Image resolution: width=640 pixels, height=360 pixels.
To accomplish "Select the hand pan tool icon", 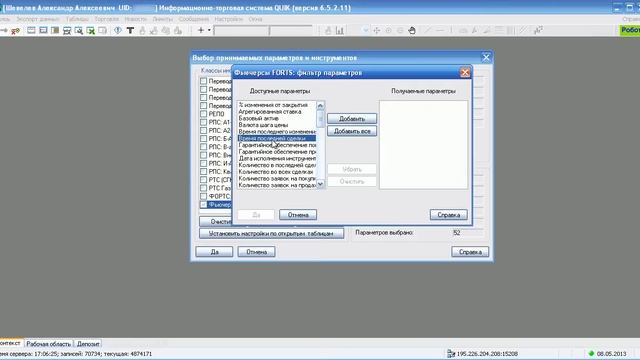I will (412, 31).
